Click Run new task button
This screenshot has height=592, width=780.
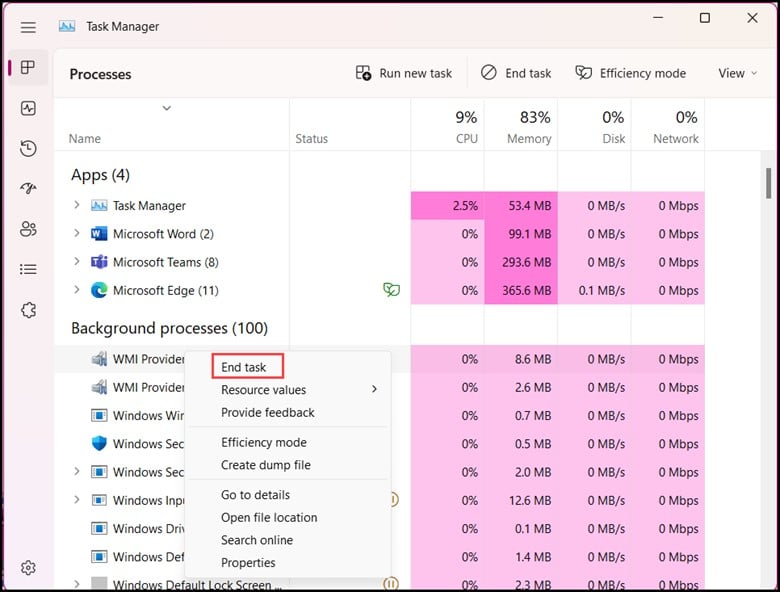pyautogui.click(x=404, y=73)
